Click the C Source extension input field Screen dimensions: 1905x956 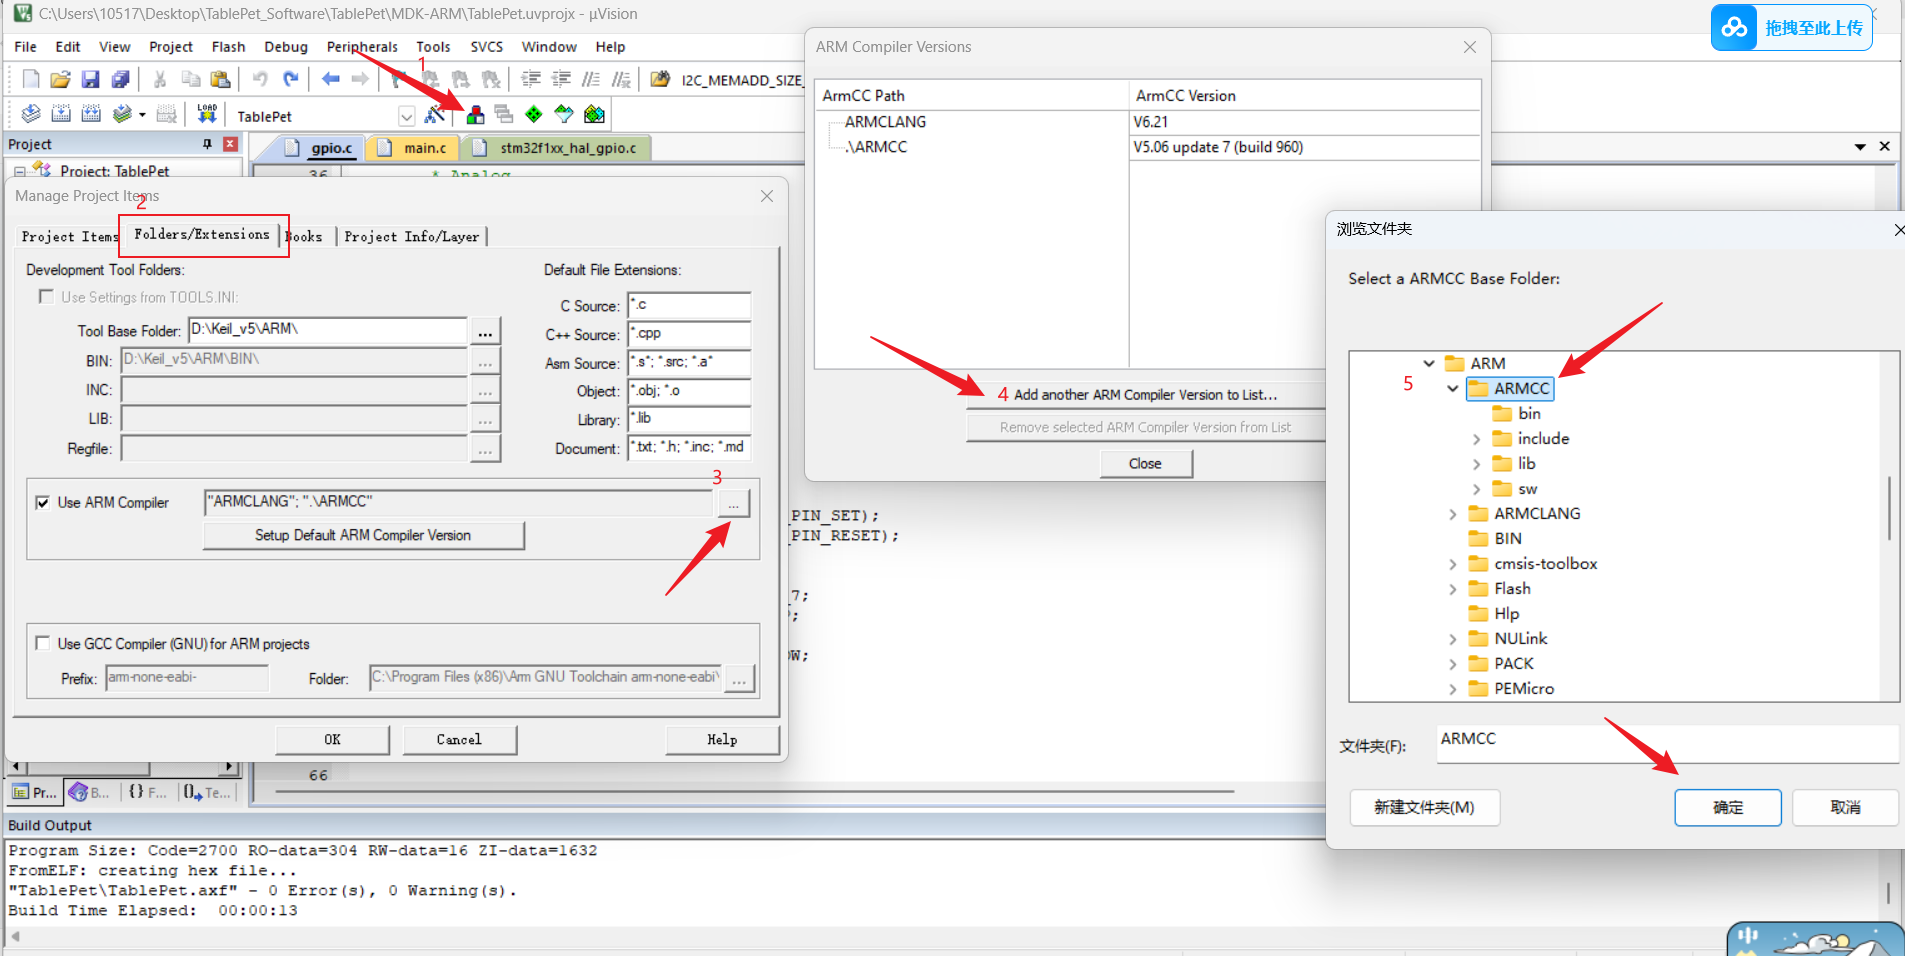click(688, 306)
